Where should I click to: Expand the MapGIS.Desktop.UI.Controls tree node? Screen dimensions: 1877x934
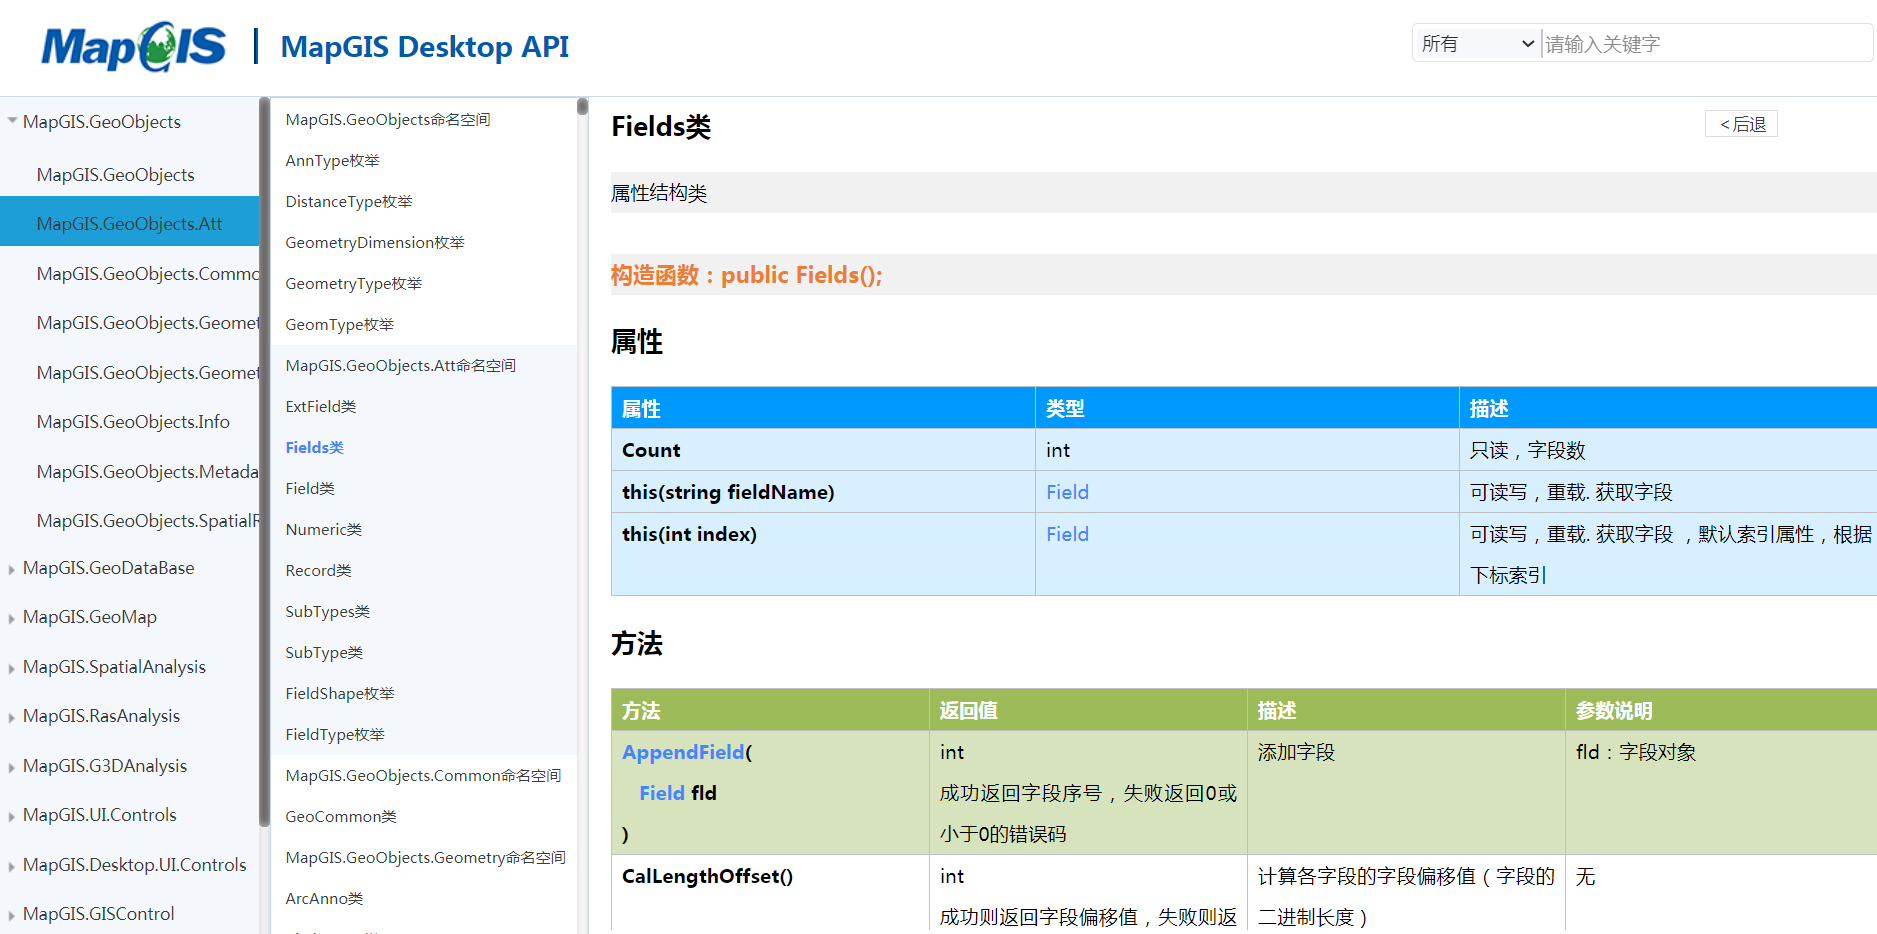[12, 866]
